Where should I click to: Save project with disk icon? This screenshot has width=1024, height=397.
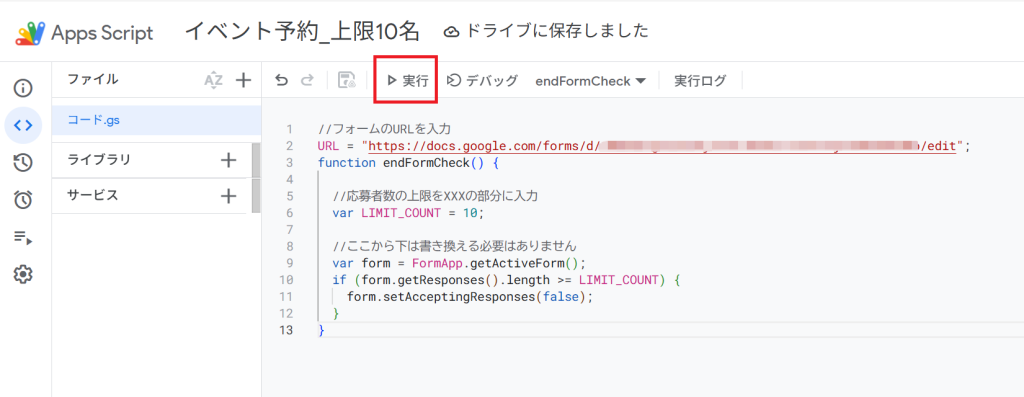(347, 80)
